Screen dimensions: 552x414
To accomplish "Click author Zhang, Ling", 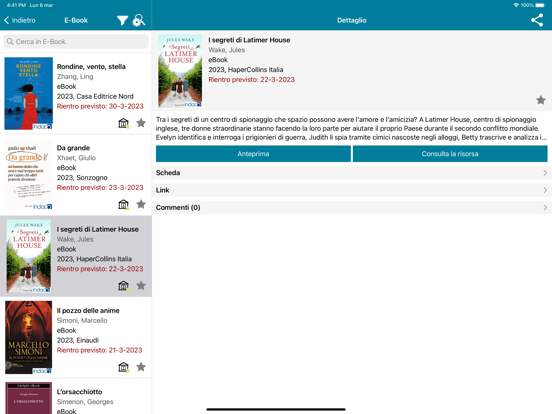I will 75,76.
